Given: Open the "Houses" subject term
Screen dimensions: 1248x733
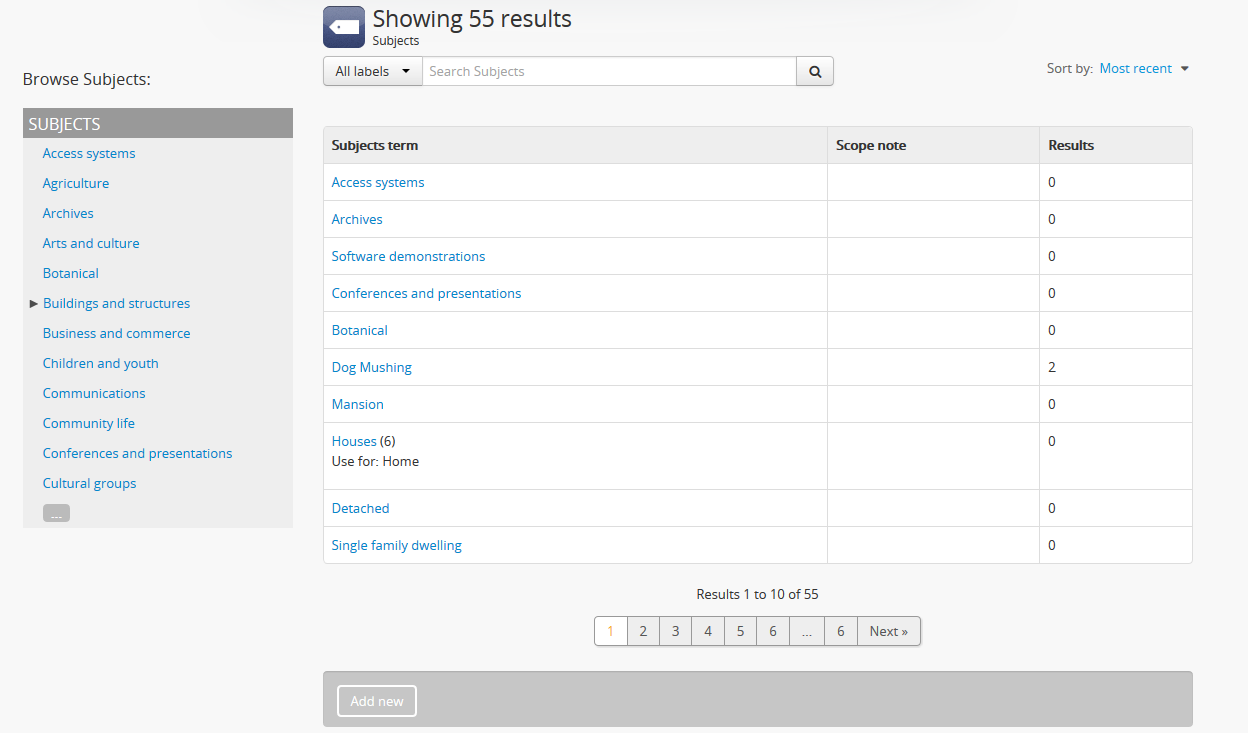Looking at the screenshot, I should [x=353, y=440].
